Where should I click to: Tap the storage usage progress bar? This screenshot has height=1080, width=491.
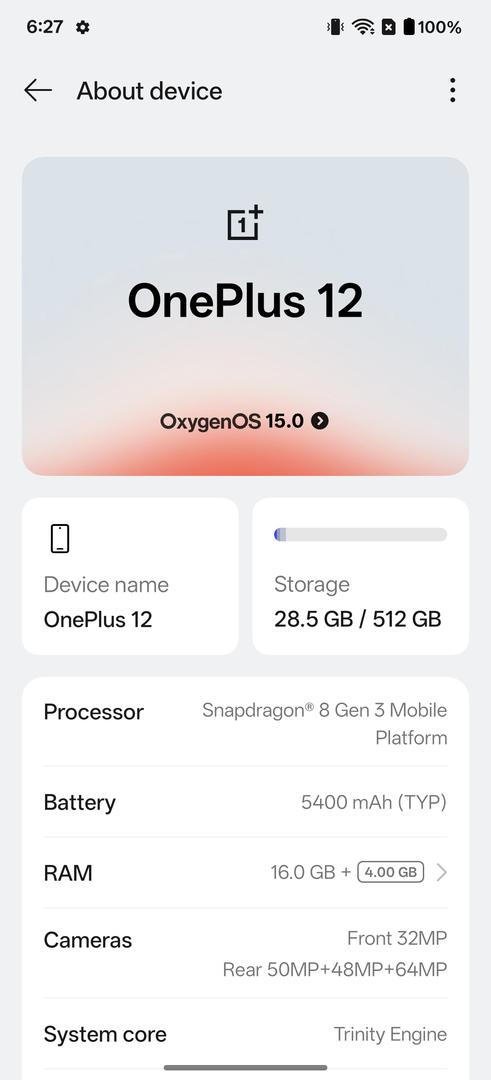pyautogui.click(x=360, y=534)
